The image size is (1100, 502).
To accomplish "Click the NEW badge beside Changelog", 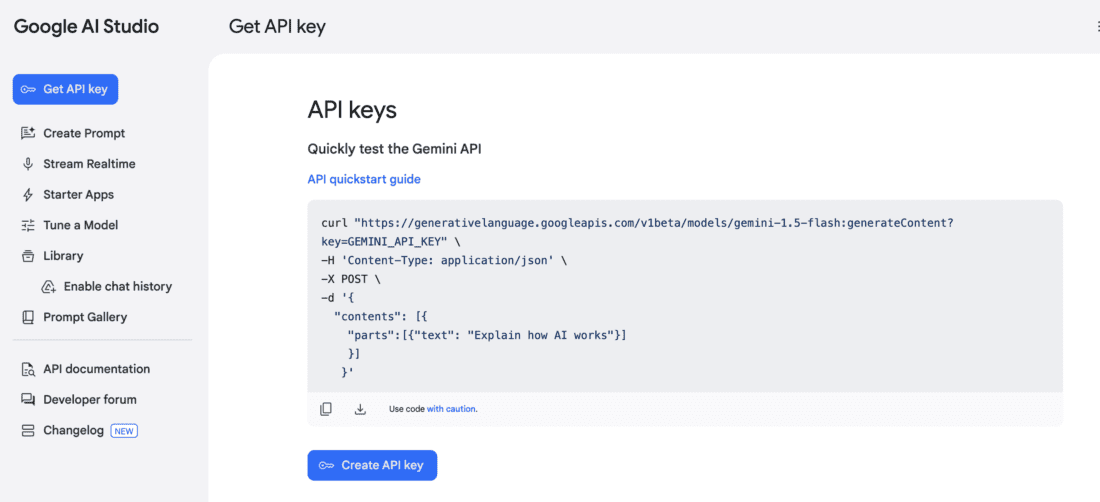I will [124, 431].
